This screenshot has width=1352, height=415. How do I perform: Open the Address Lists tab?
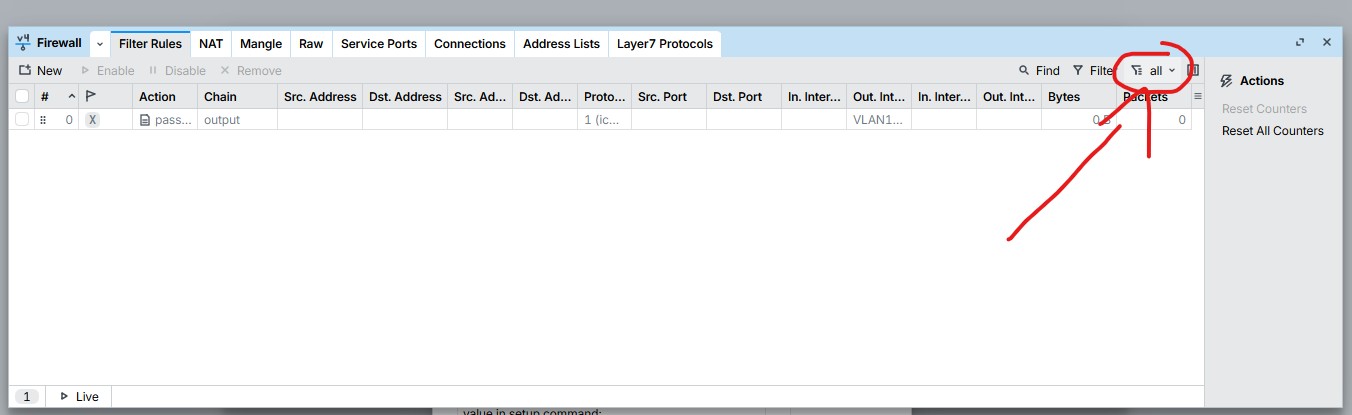(x=562, y=44)
